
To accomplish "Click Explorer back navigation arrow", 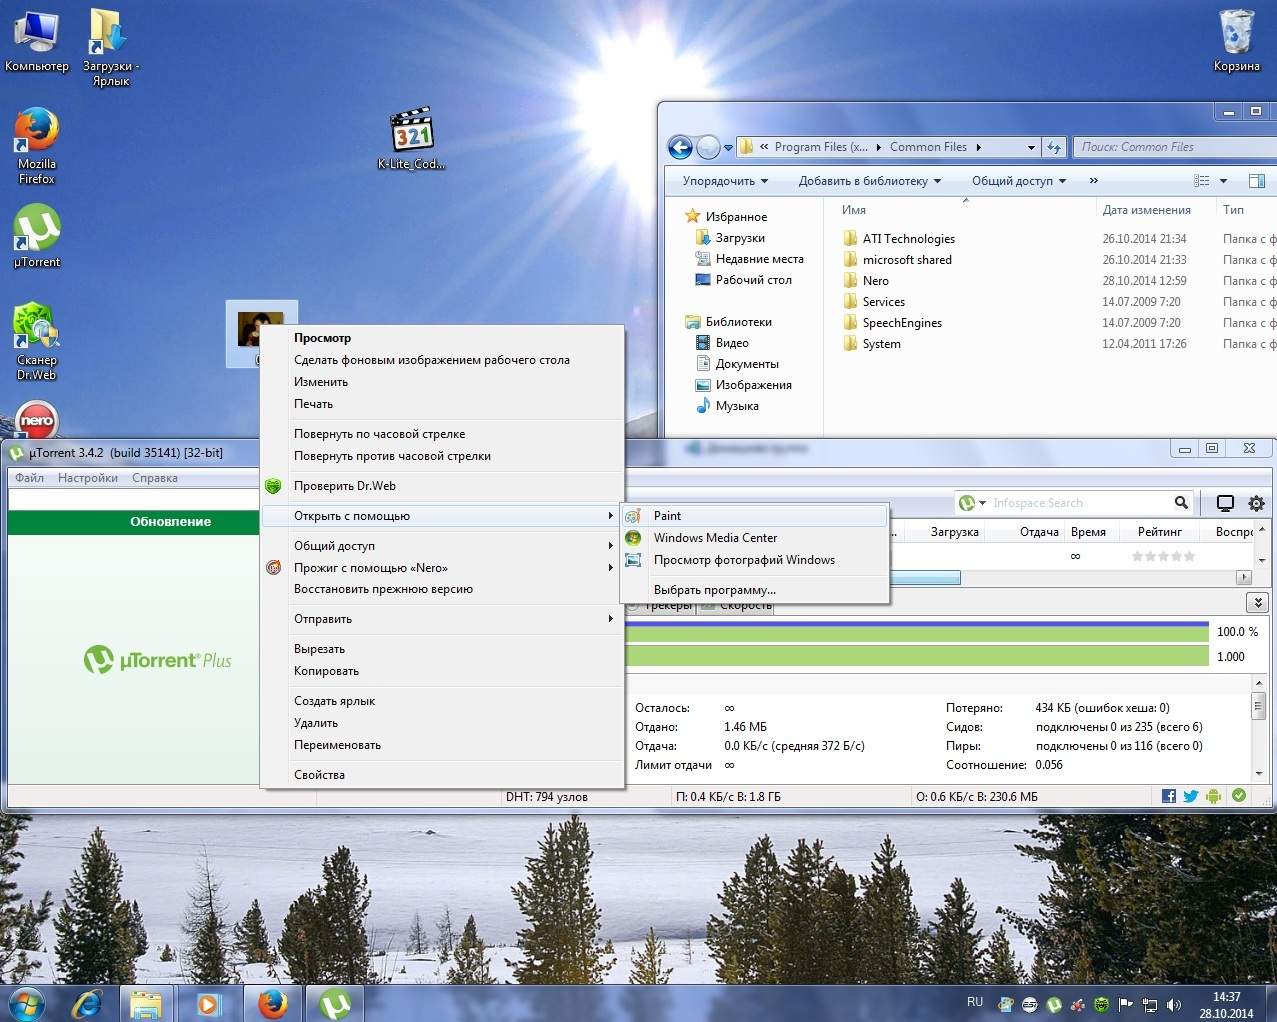I will click(x=680, y=148).
